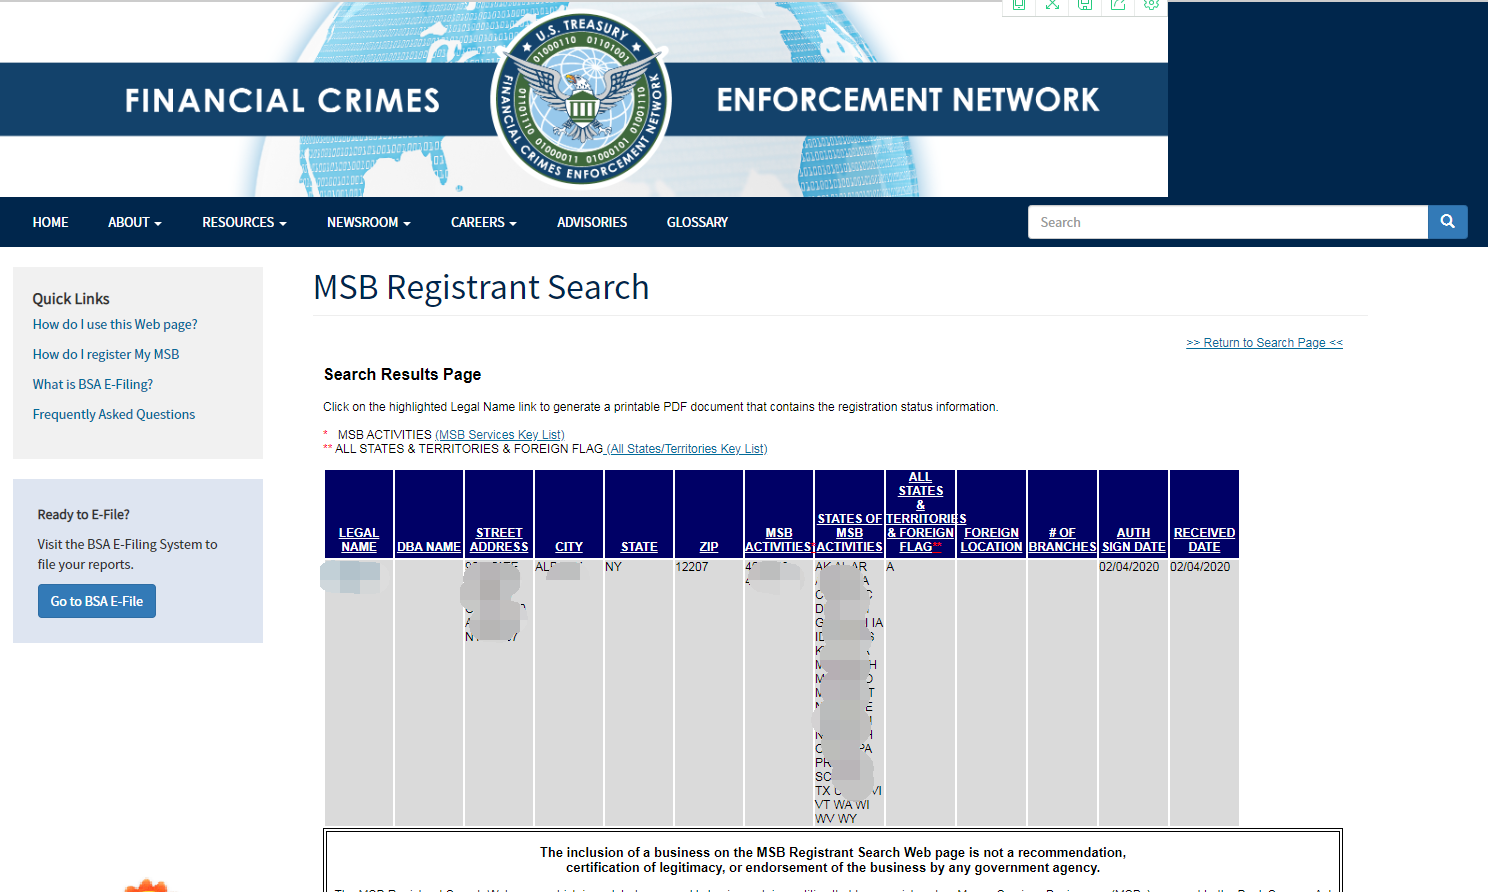Click the Go to BSA E-File button
1488x892 pixels.
click(x=96, y=600)
